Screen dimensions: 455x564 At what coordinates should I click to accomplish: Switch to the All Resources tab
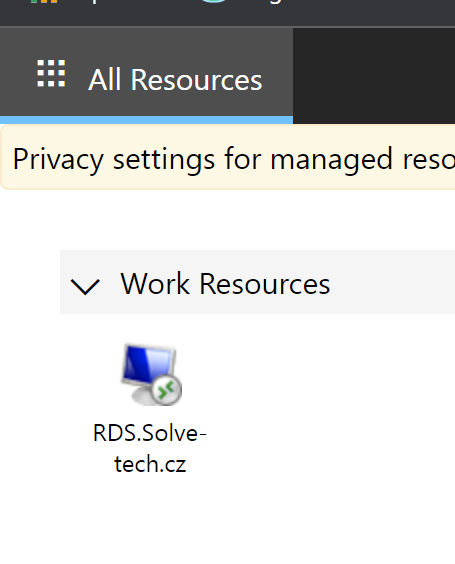coord(146,76)
